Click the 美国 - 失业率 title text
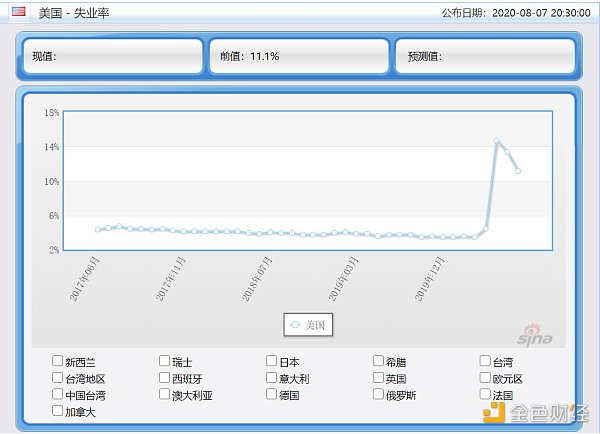This screenshot has height=434, width=600. [74, 12]
